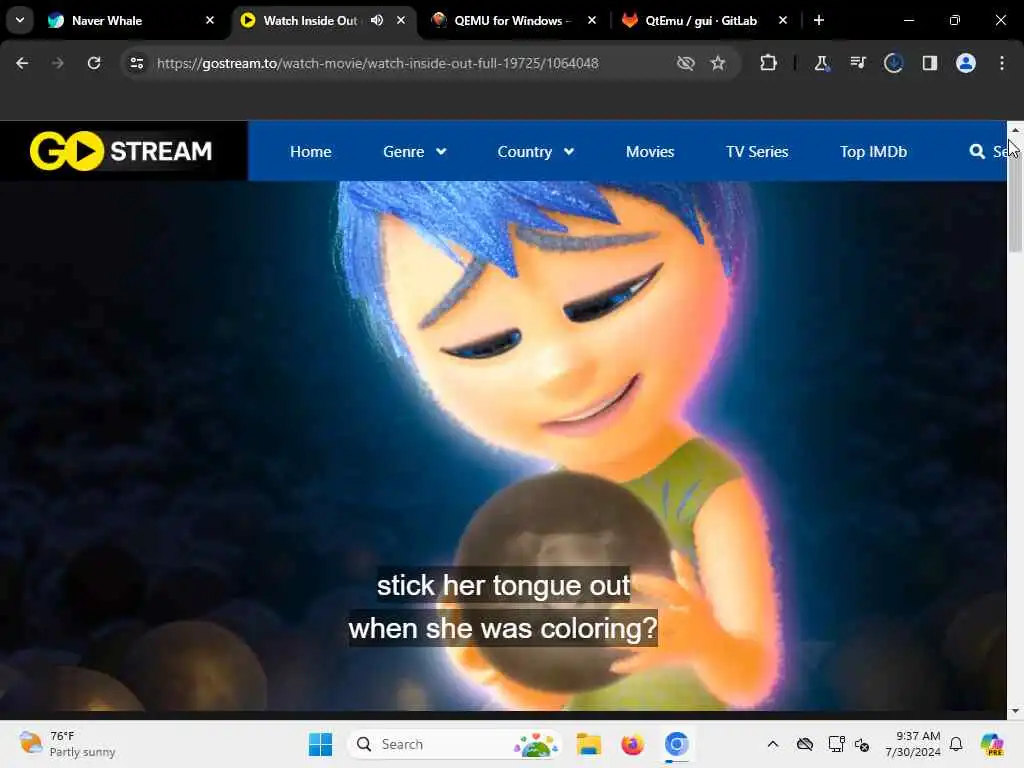Image resolution: width=1024 pixels, height=768 pixels.
Task: Open Copilot preview icon in taskbar
Action: 992,744
